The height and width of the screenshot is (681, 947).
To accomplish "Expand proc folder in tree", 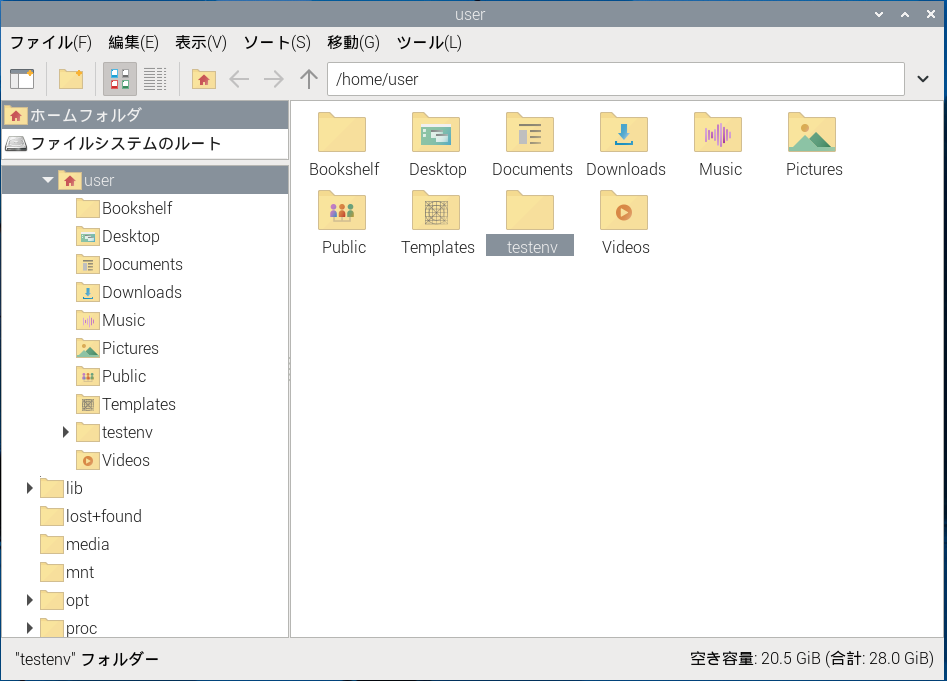I will point(29,628).
